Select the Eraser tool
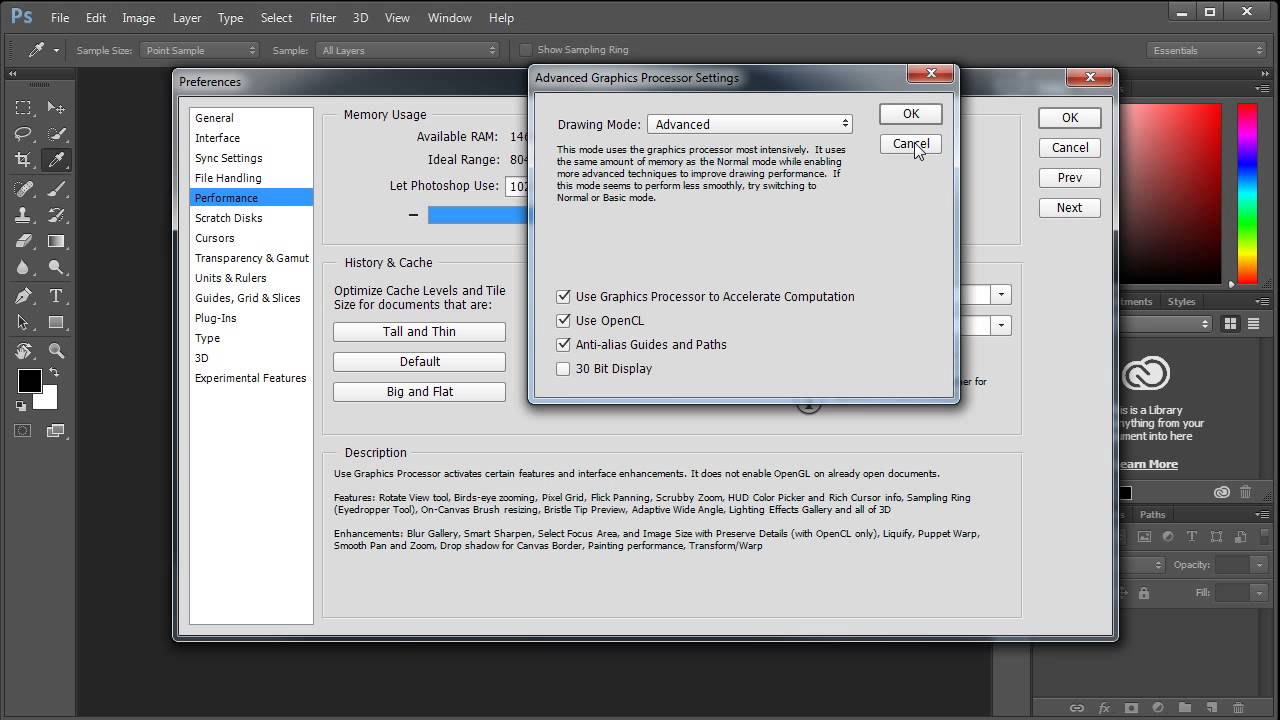Image resolution: width=1280 pixels, height=720 pixels. click(23, 241)
